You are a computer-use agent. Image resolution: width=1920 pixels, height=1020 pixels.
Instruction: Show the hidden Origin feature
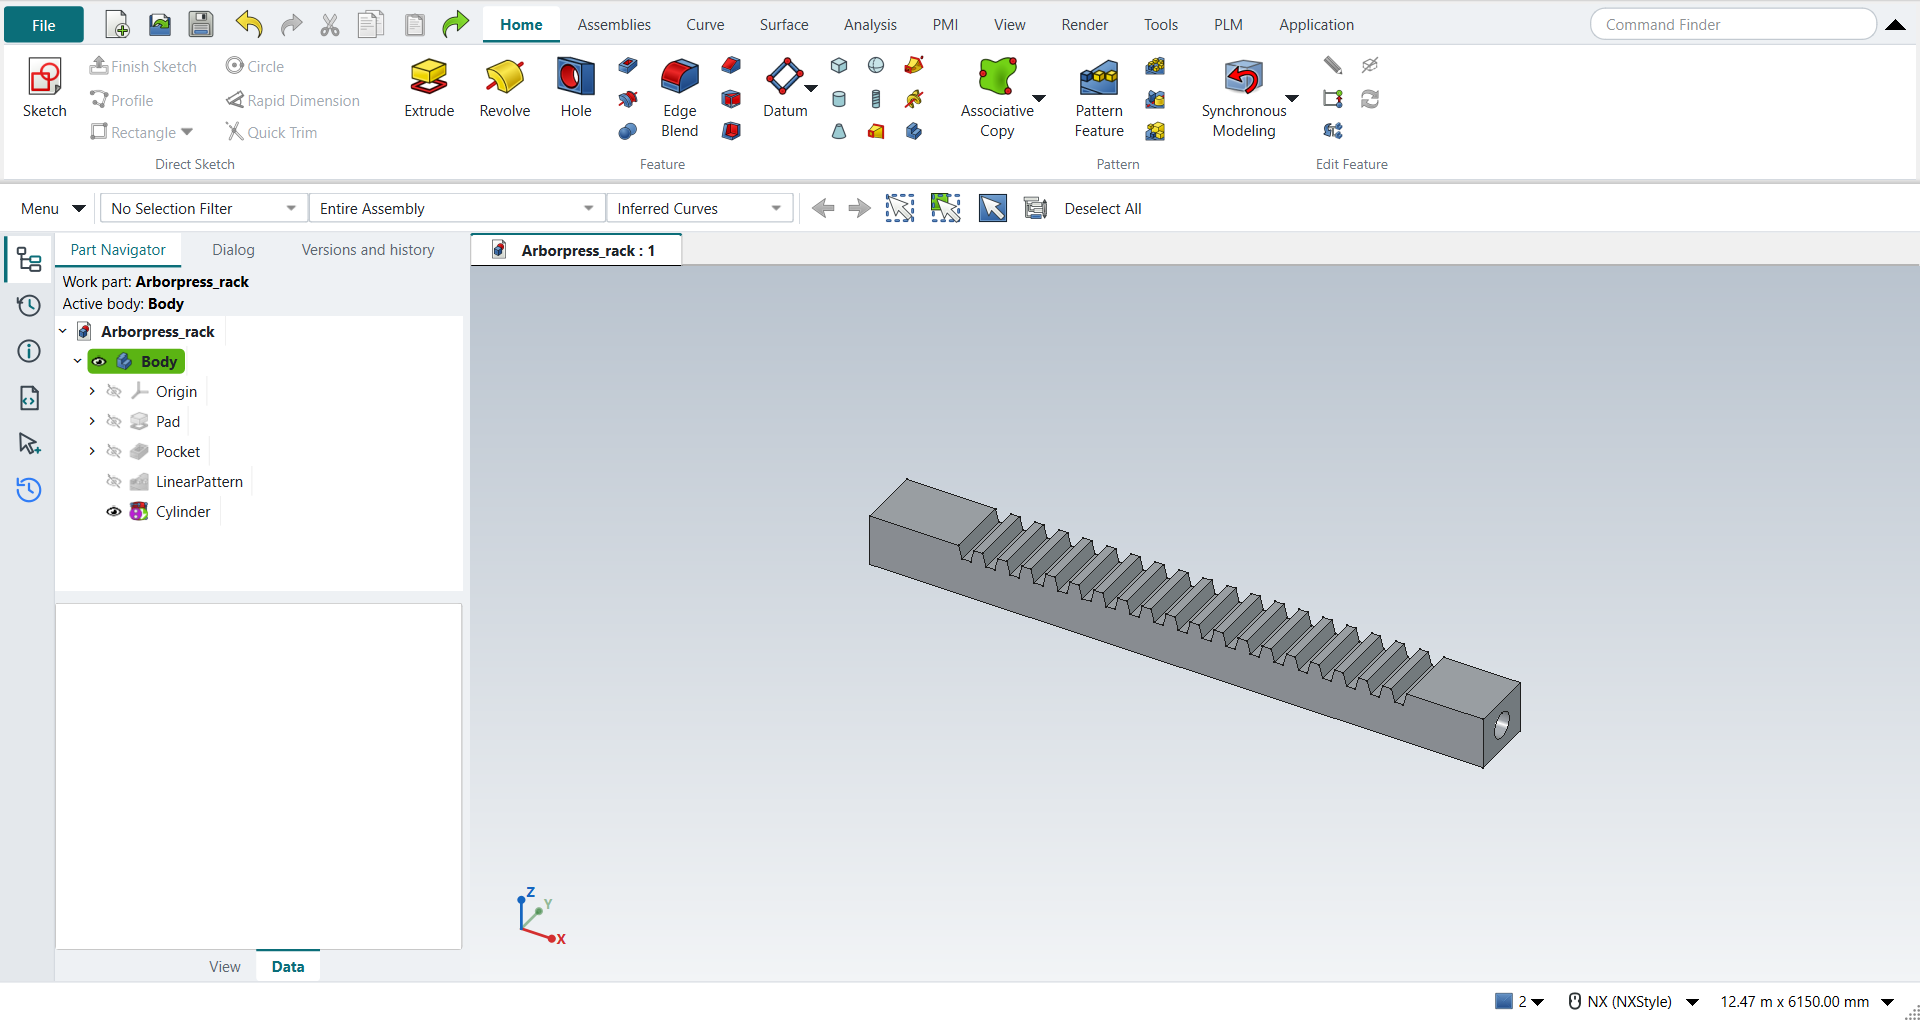tap(114, 392)
